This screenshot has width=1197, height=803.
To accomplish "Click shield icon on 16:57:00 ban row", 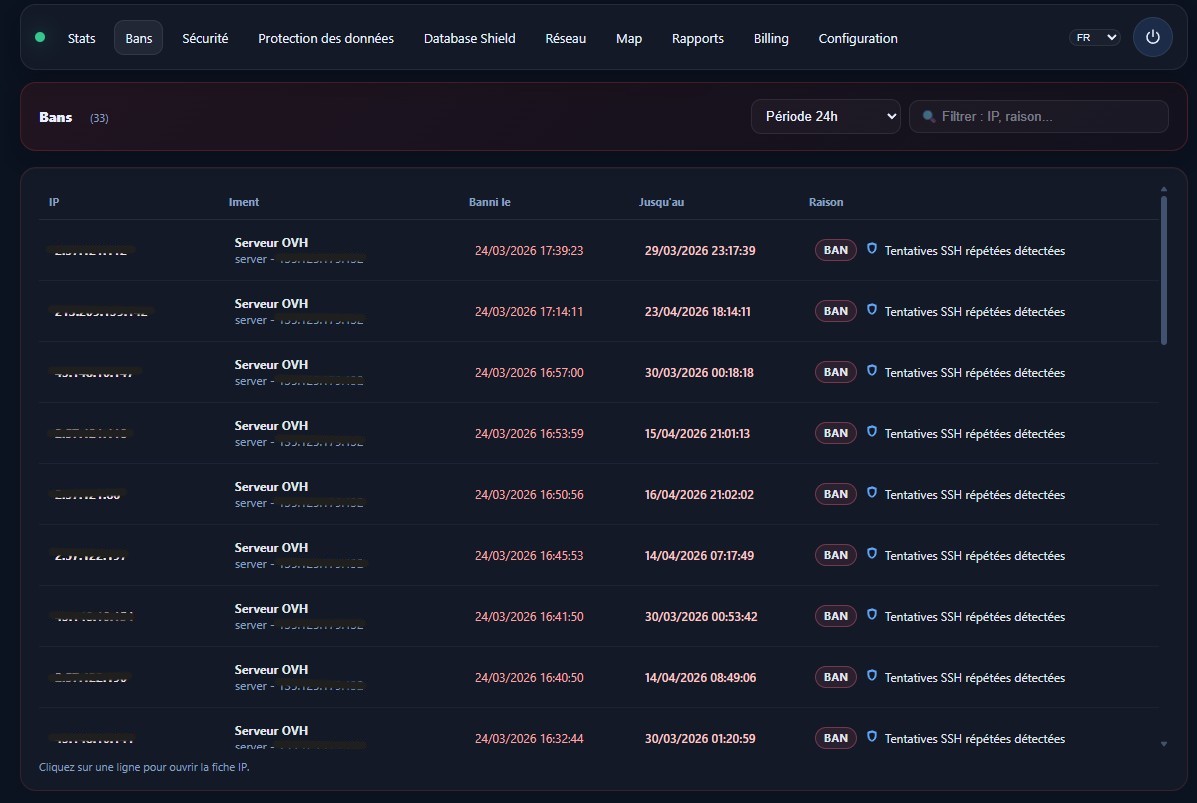I will click(871, 371).
